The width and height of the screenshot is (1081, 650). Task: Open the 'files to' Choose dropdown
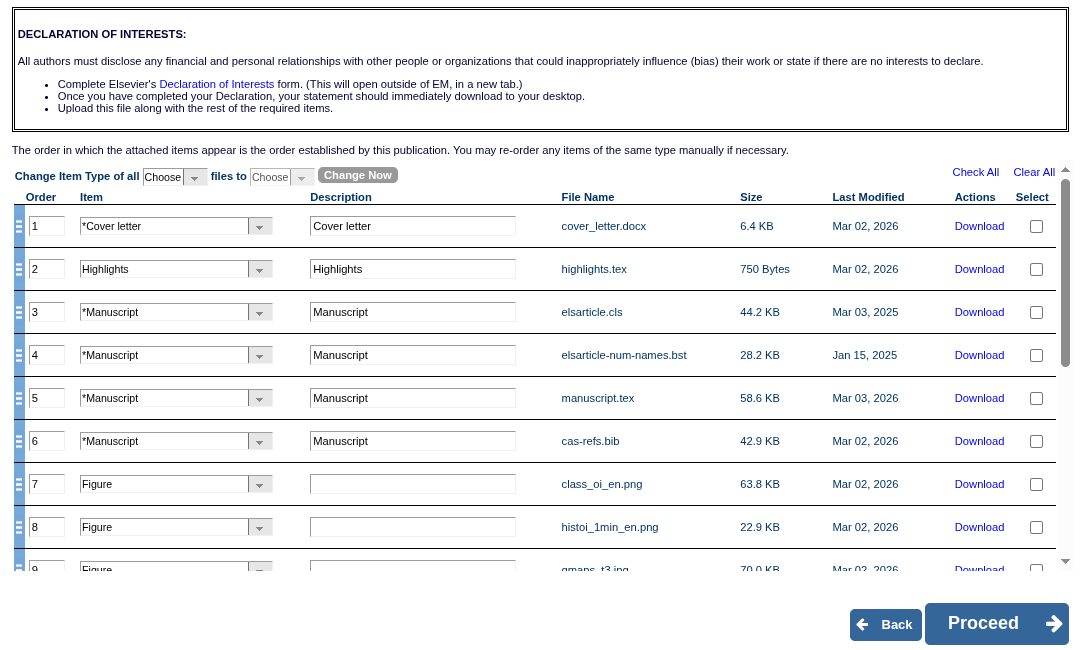[x=302, y=176]
